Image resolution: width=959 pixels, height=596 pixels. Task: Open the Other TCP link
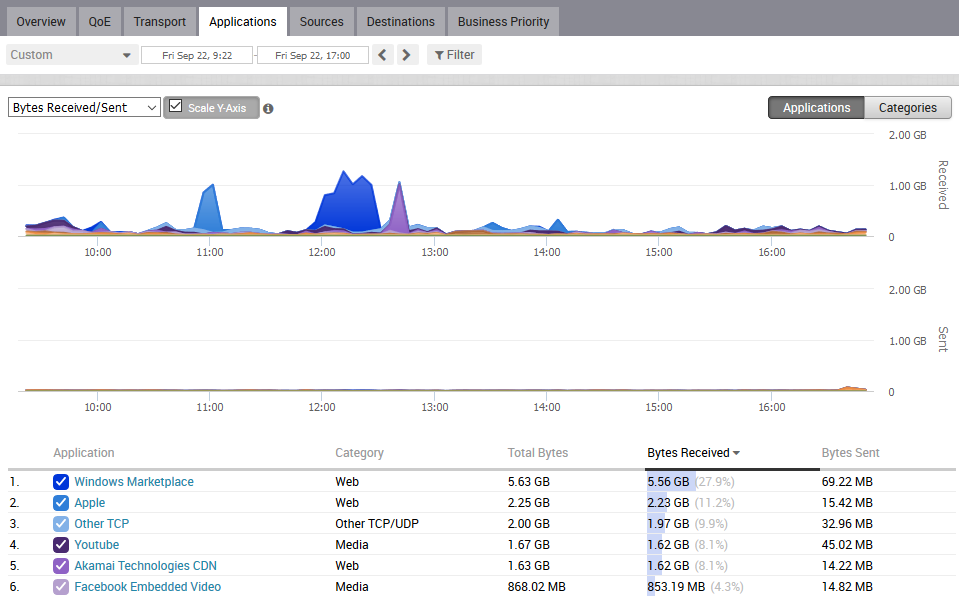[102, 524]
